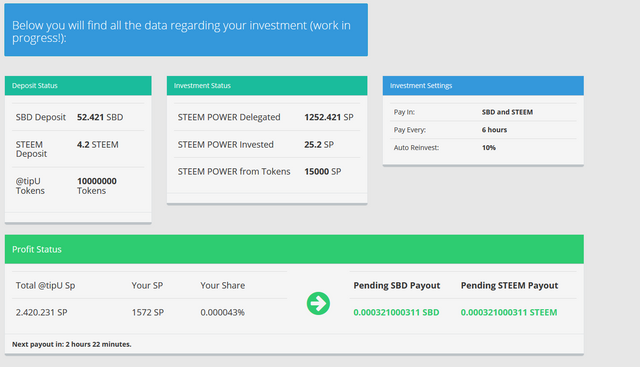
Task: Click the 'SBD Deposit' label
Action: (x=41, y=117)
